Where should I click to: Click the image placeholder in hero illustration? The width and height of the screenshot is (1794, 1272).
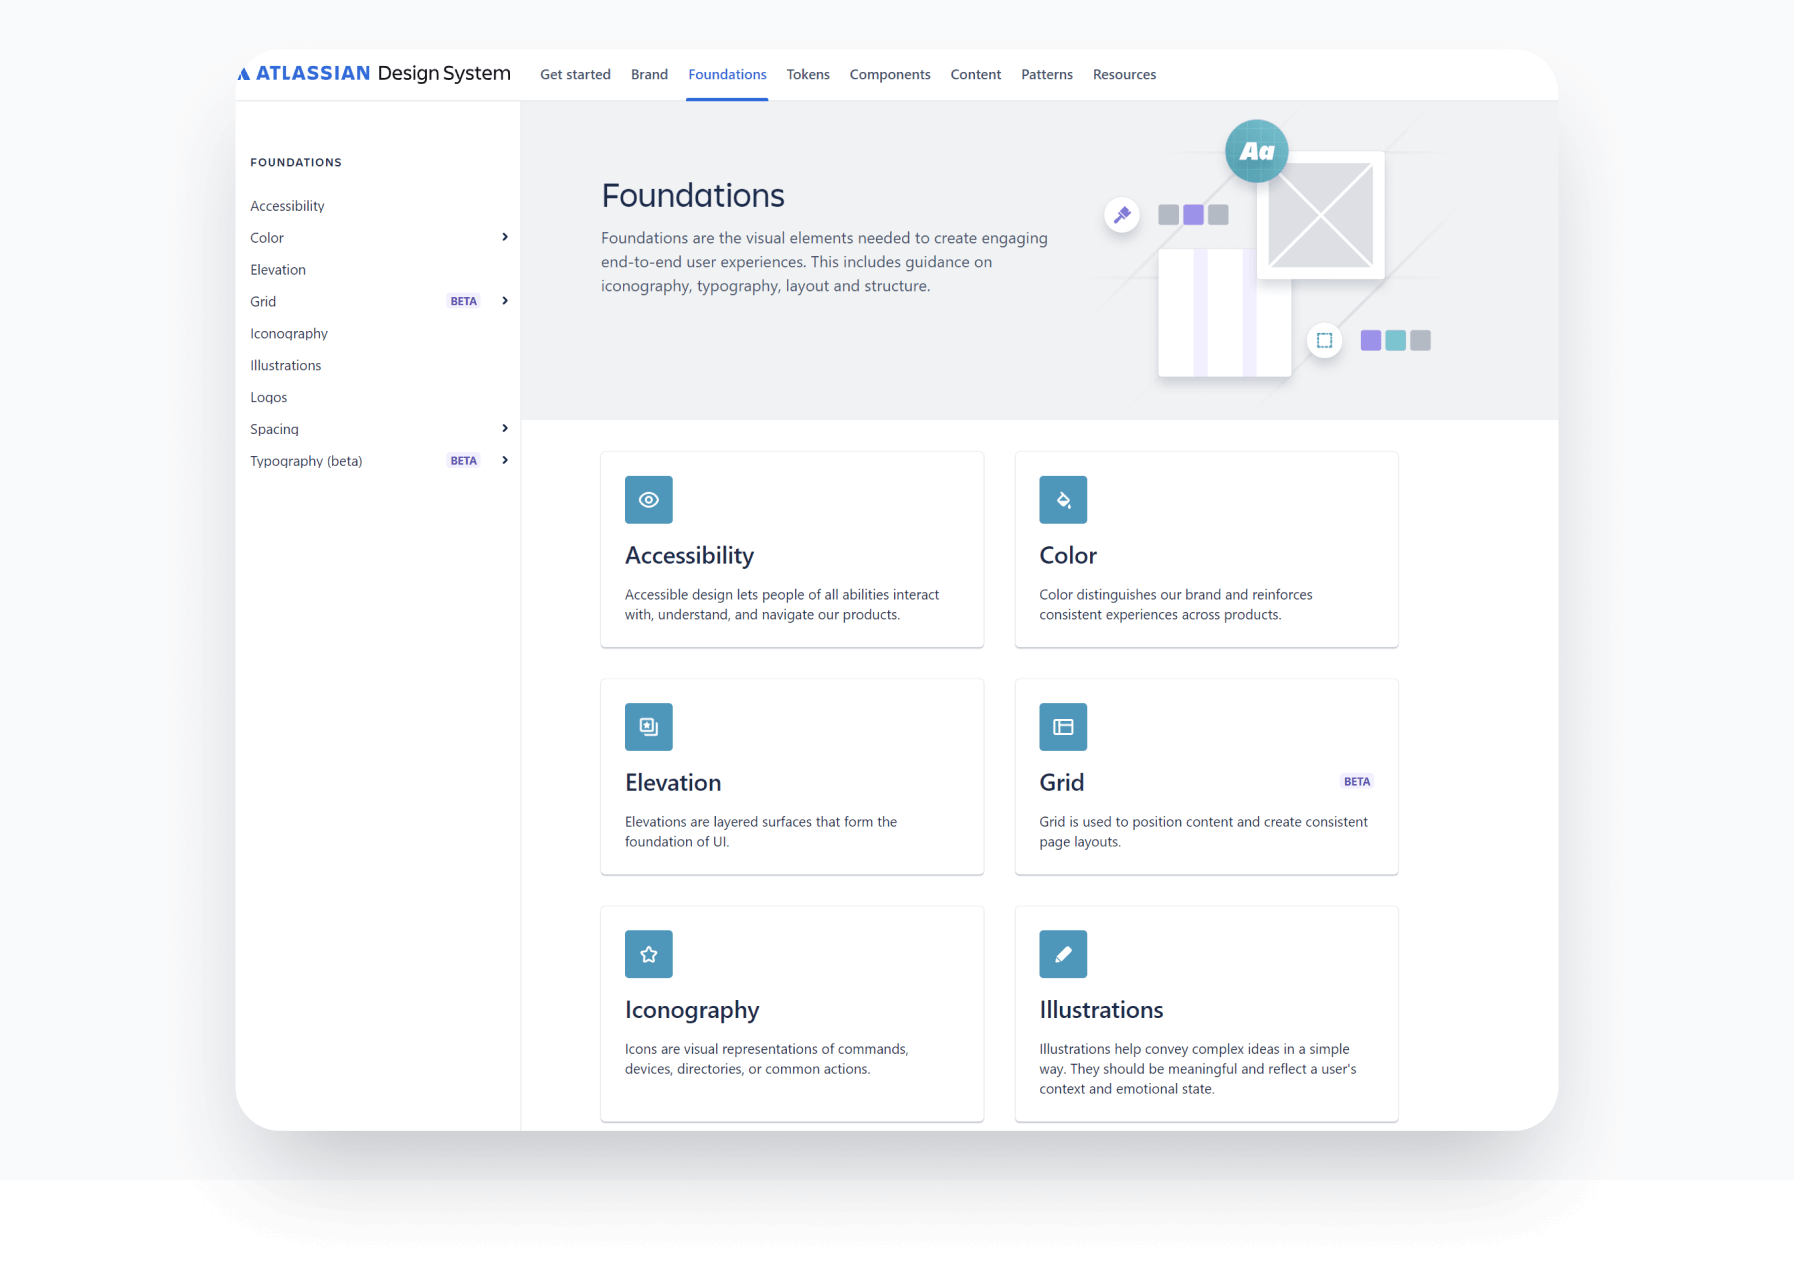pos(1320,215)
